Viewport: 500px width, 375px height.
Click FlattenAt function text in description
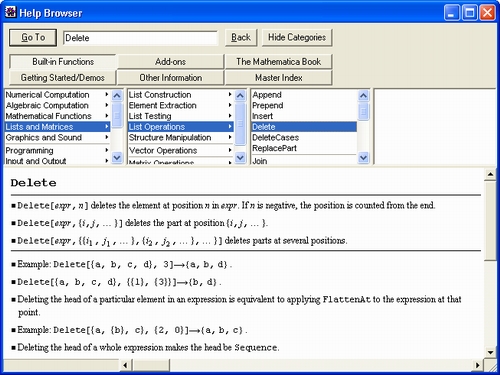pos(346,299)
